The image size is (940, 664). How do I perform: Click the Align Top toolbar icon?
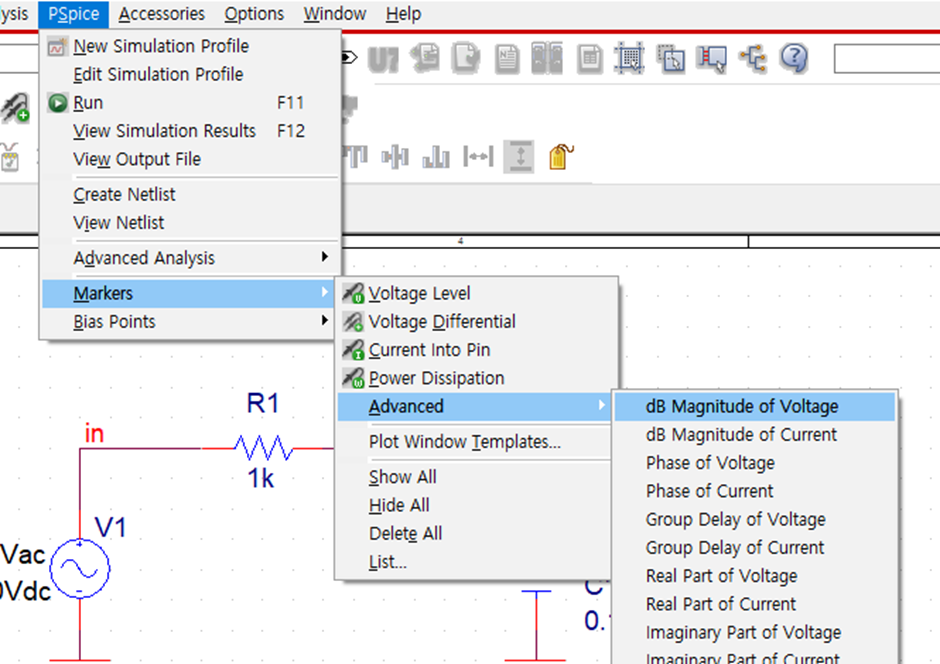[355, 157]
